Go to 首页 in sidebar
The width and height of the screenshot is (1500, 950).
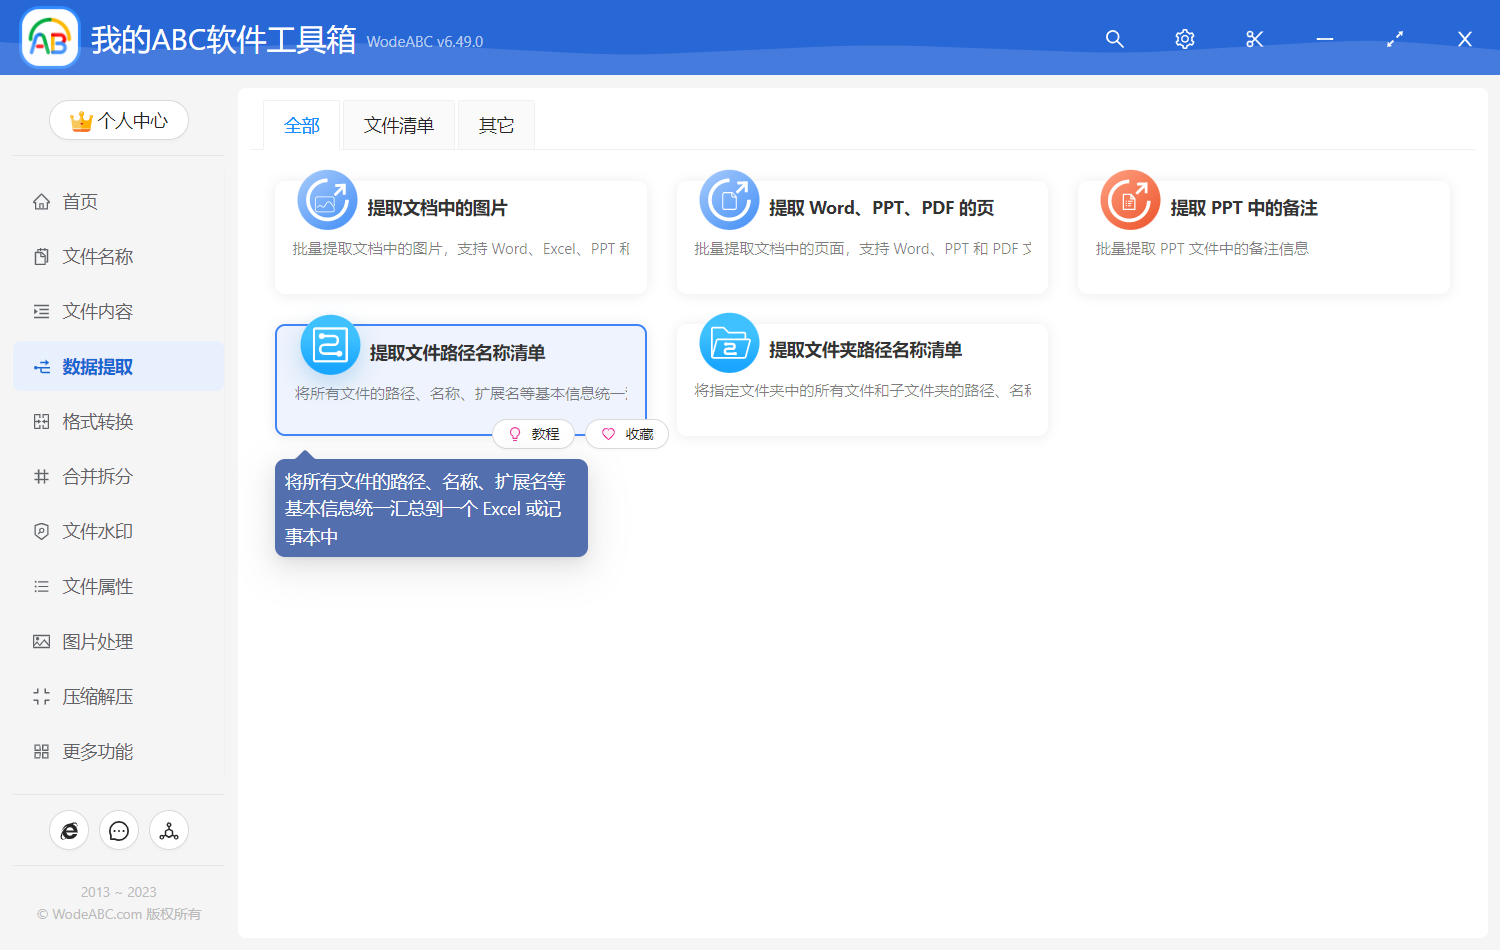coord(80,202)
